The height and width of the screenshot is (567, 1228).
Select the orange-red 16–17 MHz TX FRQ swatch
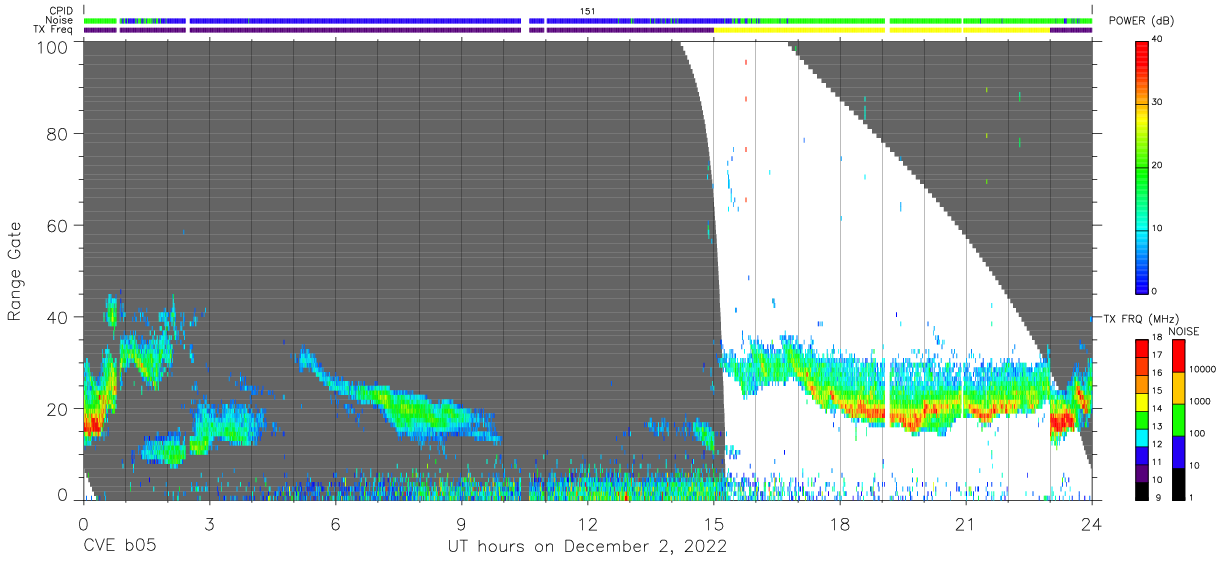pyautogui.click(x=1141, y=366)
